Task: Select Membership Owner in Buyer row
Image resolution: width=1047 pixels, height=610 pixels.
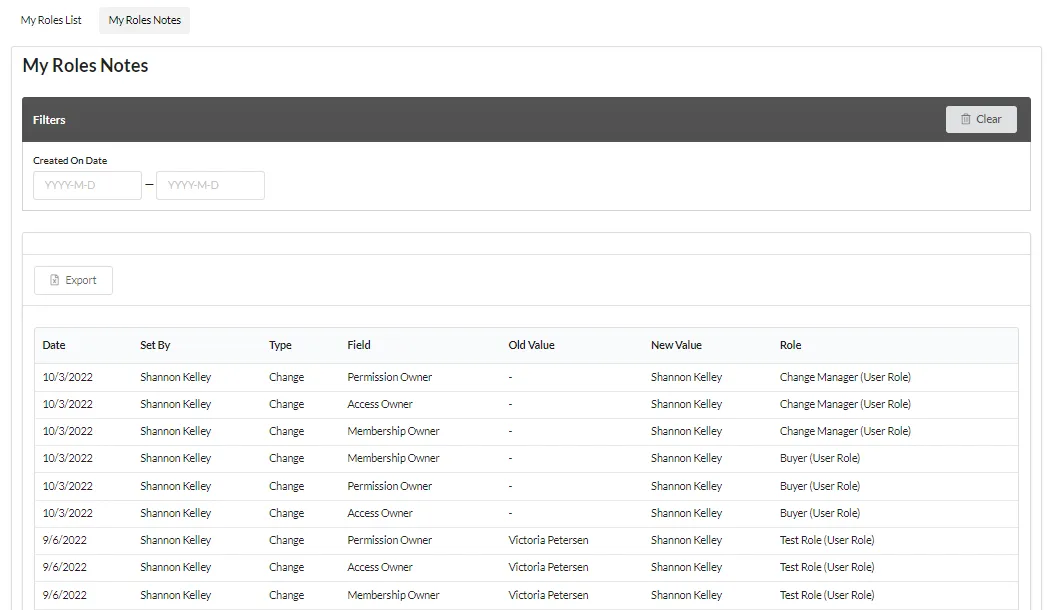Action: pos(393,459)
